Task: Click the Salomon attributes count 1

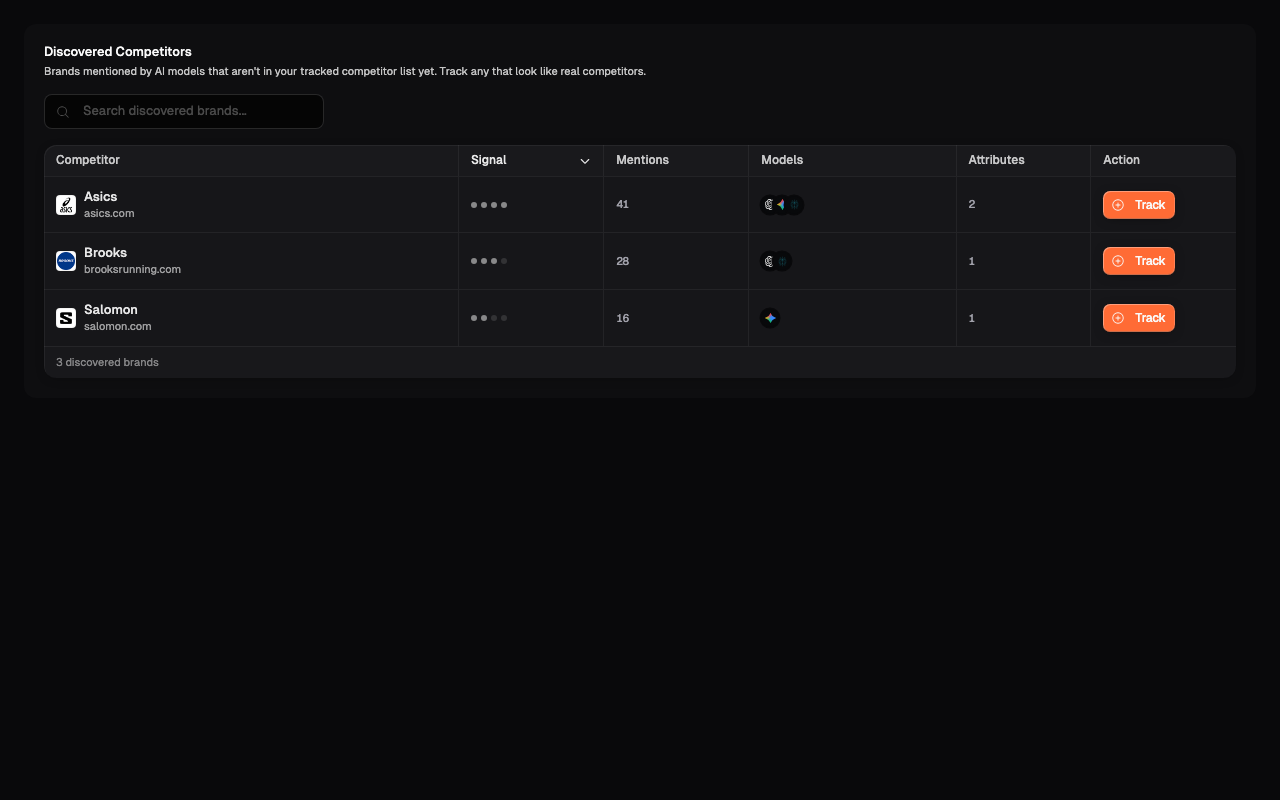Action: pyautogui.click(x=971, y=318)
